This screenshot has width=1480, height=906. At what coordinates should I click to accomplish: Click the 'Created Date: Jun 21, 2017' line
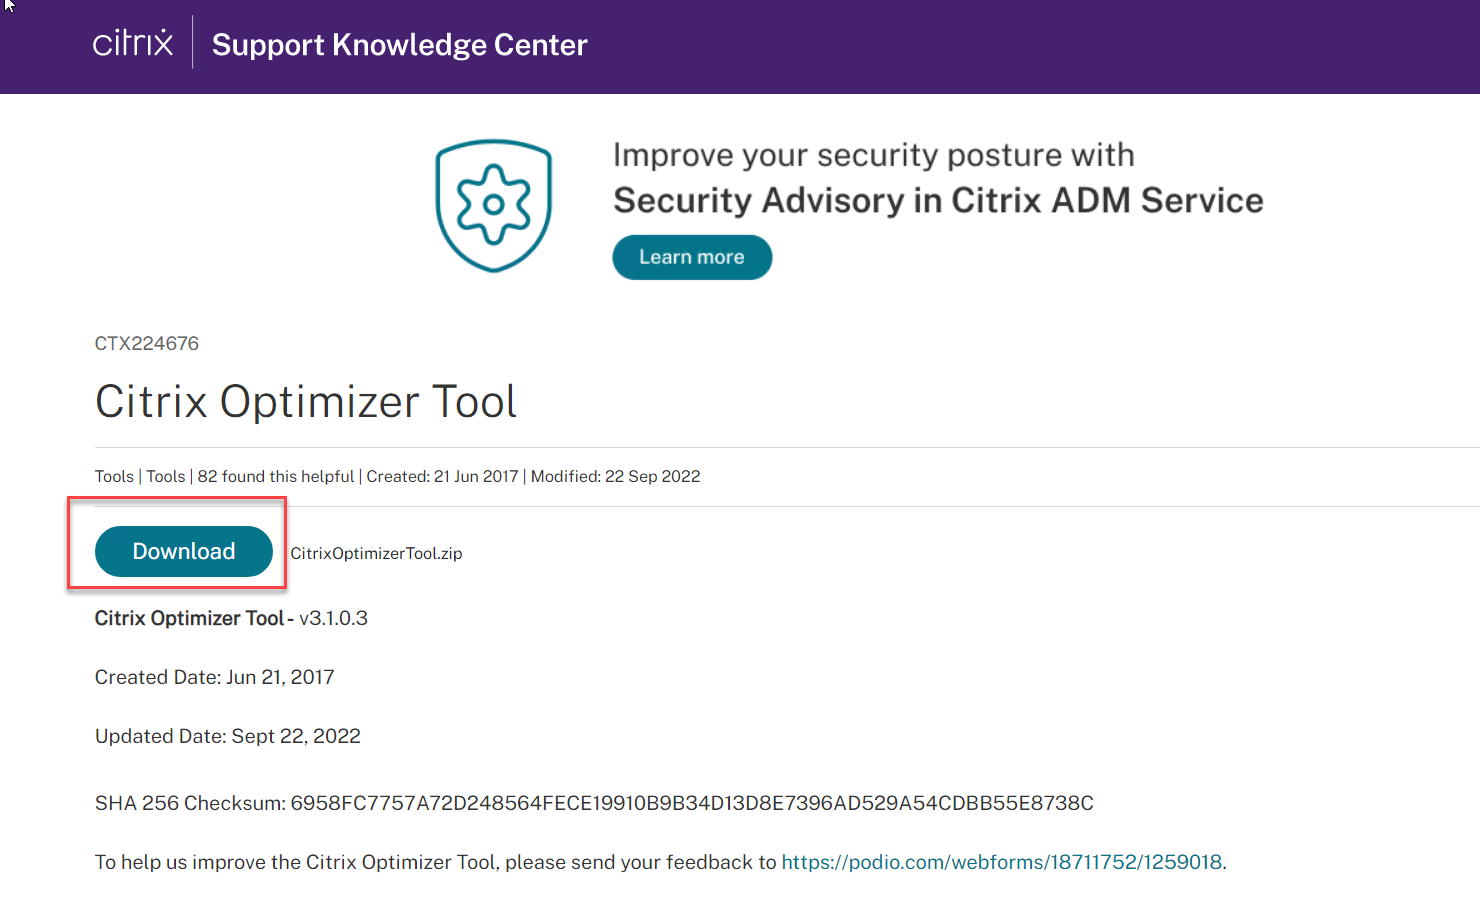pos(215,677)
